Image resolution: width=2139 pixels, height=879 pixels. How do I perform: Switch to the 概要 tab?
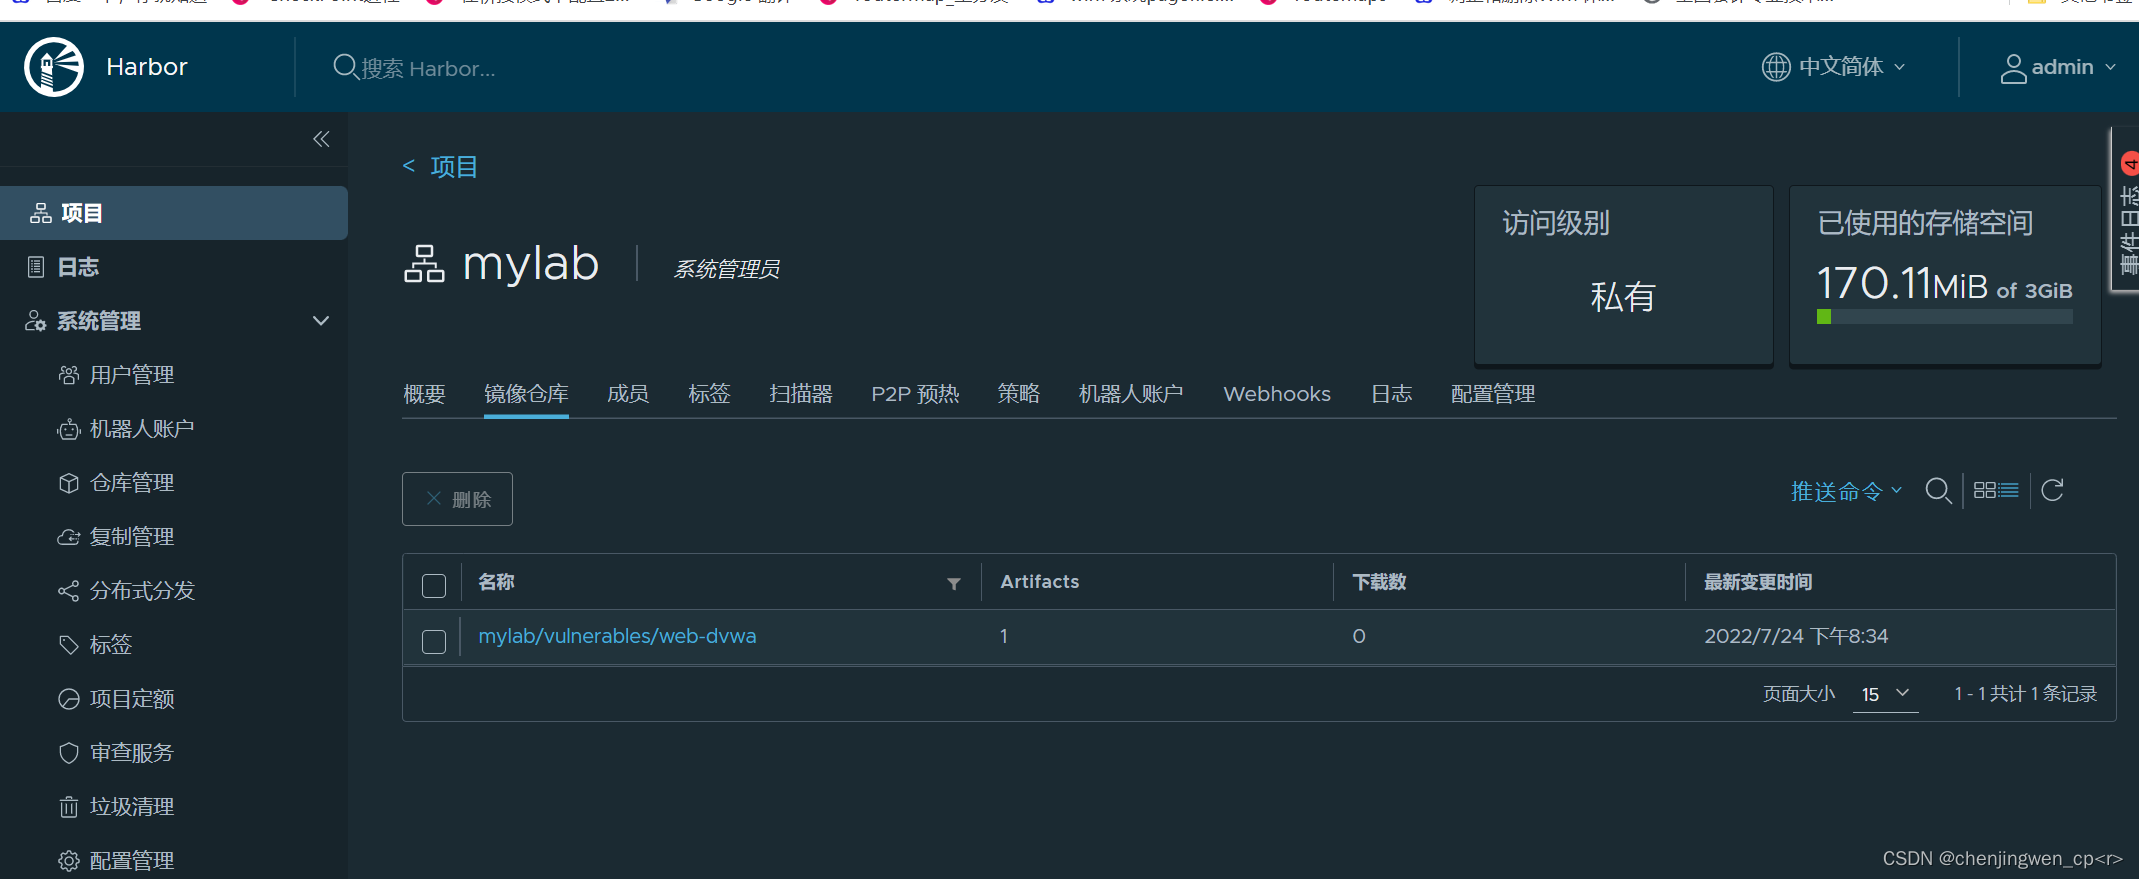click(424, 394)
